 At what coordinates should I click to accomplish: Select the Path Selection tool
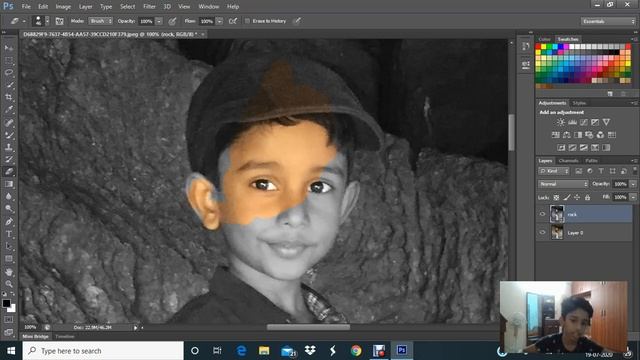coord(9,246)
